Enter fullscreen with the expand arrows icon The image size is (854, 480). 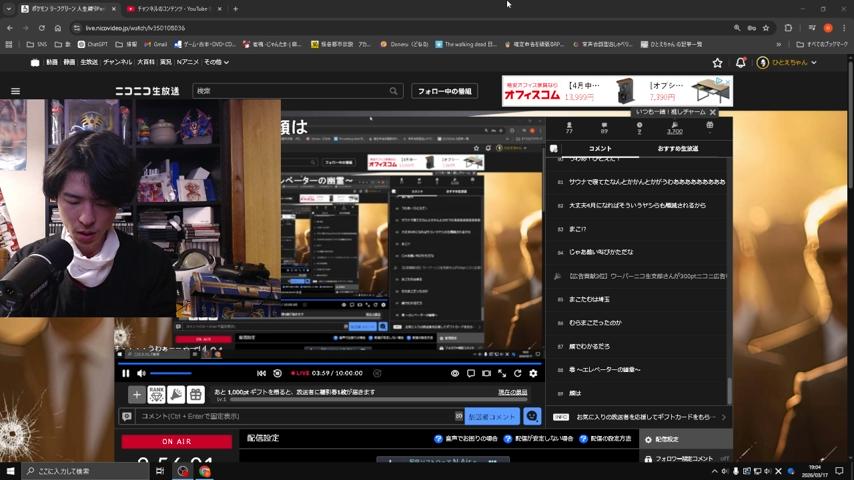click(x=502, y=373)
